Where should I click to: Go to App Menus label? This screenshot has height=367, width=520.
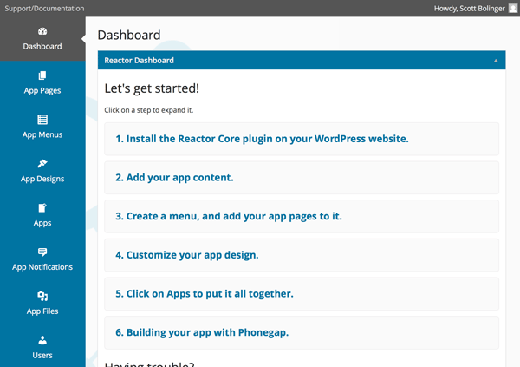pyautogui.click(x=42, y=135)
